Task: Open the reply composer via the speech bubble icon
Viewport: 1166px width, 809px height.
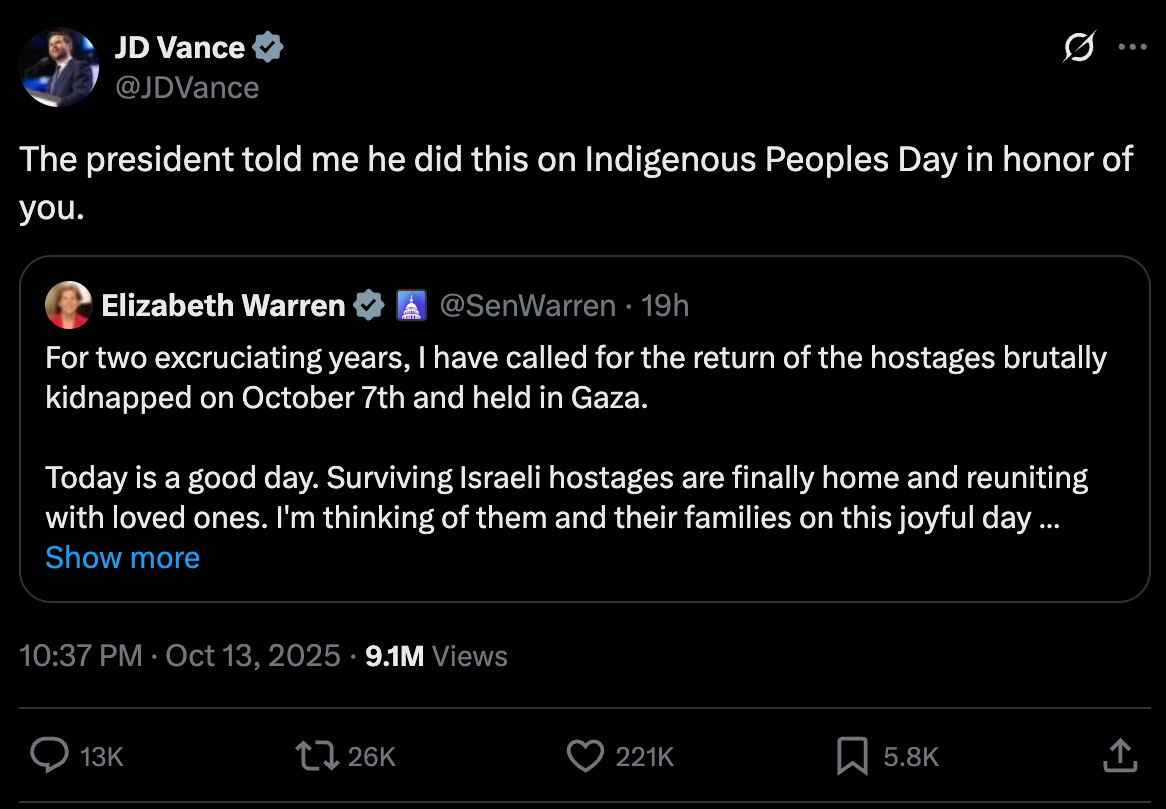Action: (x=48, y=757)
